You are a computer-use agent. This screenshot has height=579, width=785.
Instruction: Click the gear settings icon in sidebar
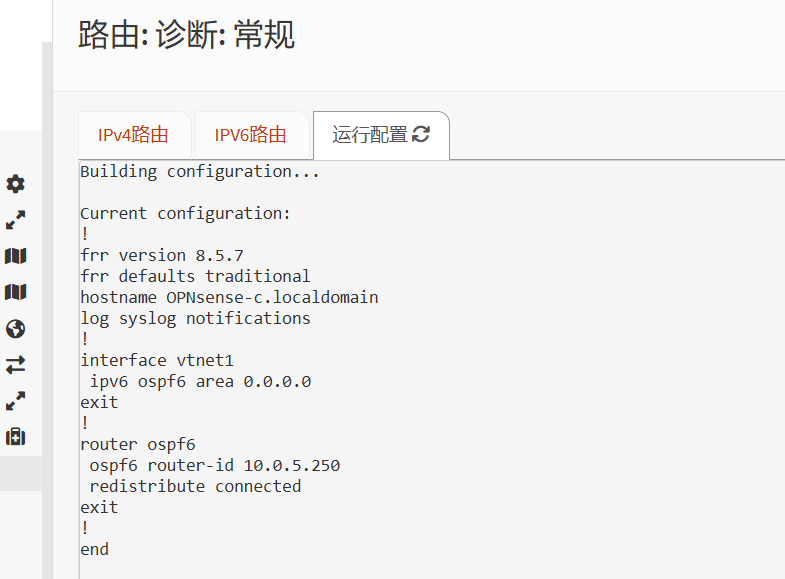(x=15, y=184)
